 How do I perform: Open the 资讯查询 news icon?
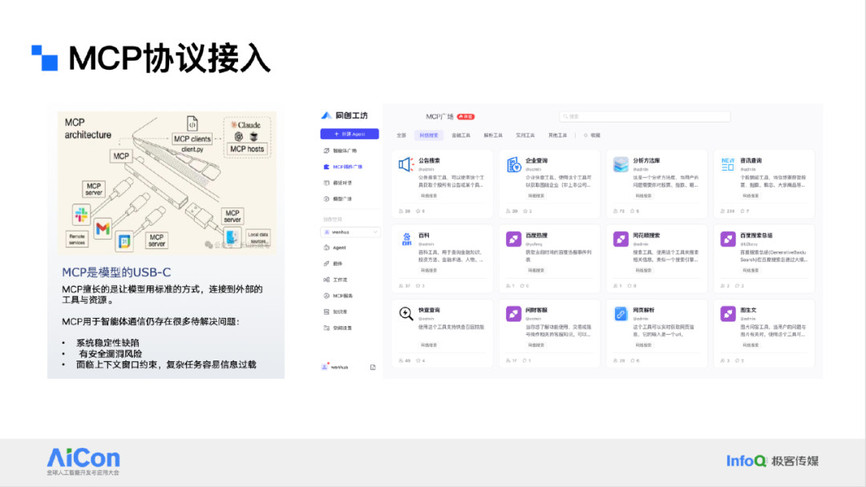[728, 165]
